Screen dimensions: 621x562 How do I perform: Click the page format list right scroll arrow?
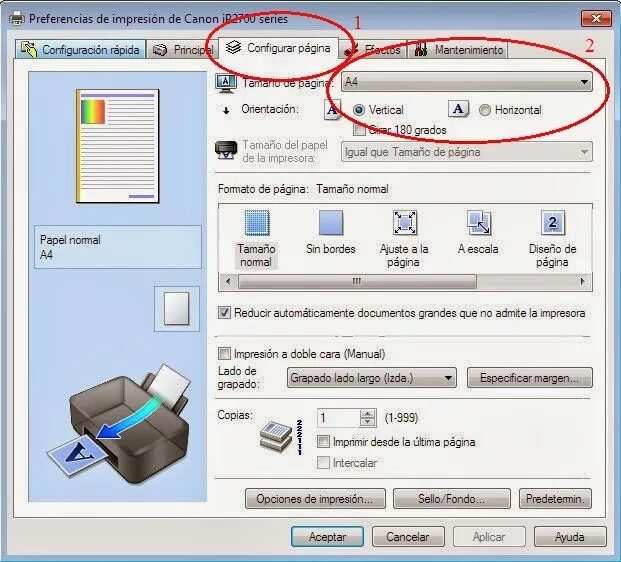point(582,282)
